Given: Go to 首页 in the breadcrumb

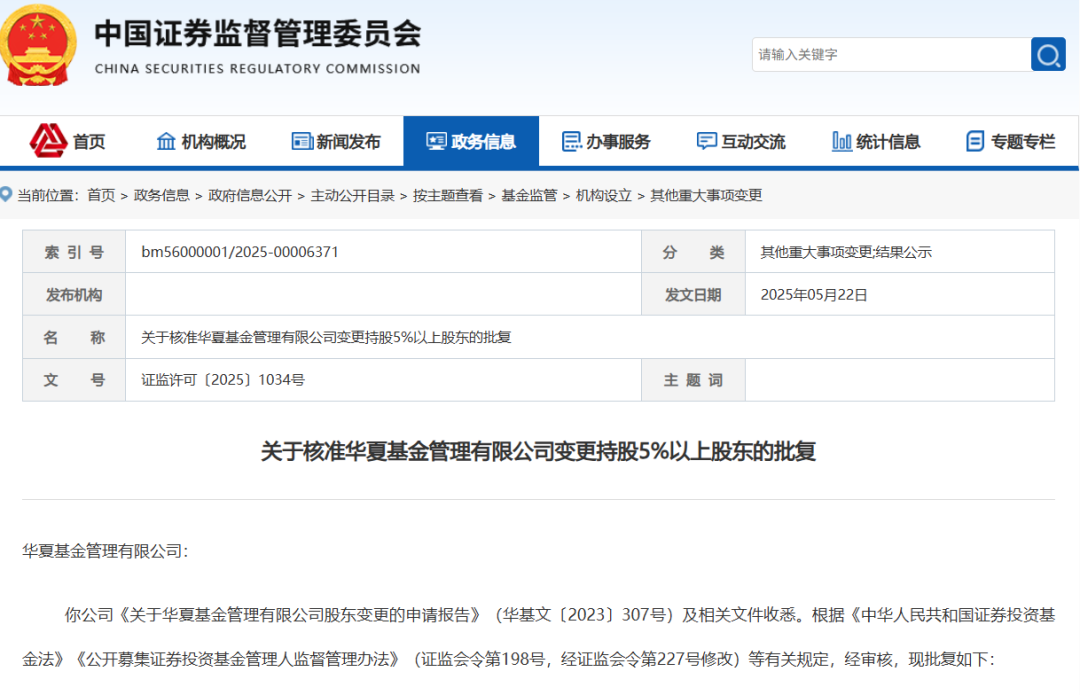Looking at the screenshot, I should (101, 195).
